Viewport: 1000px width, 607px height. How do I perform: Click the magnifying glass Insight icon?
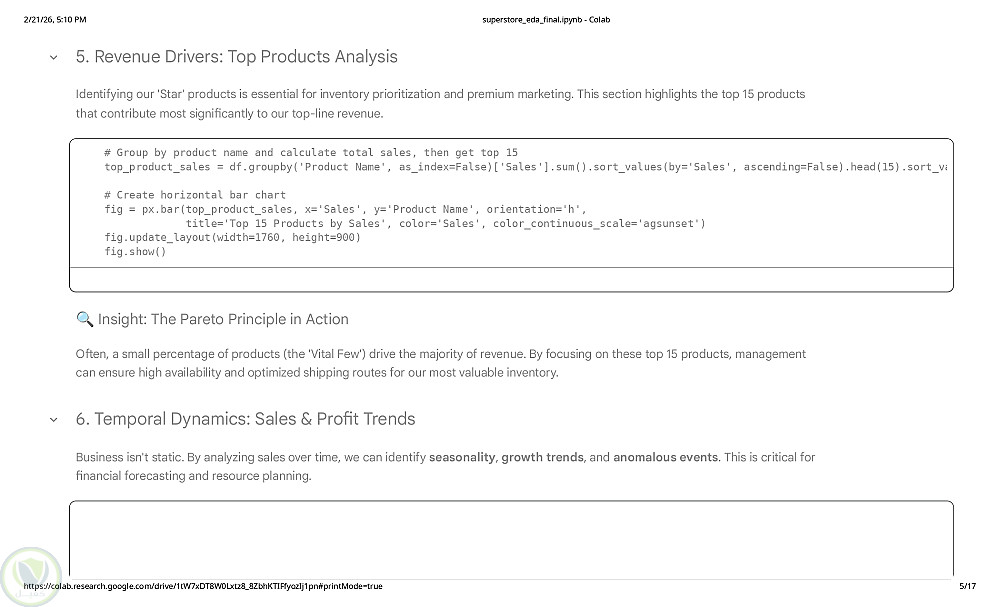click(85, 320)
